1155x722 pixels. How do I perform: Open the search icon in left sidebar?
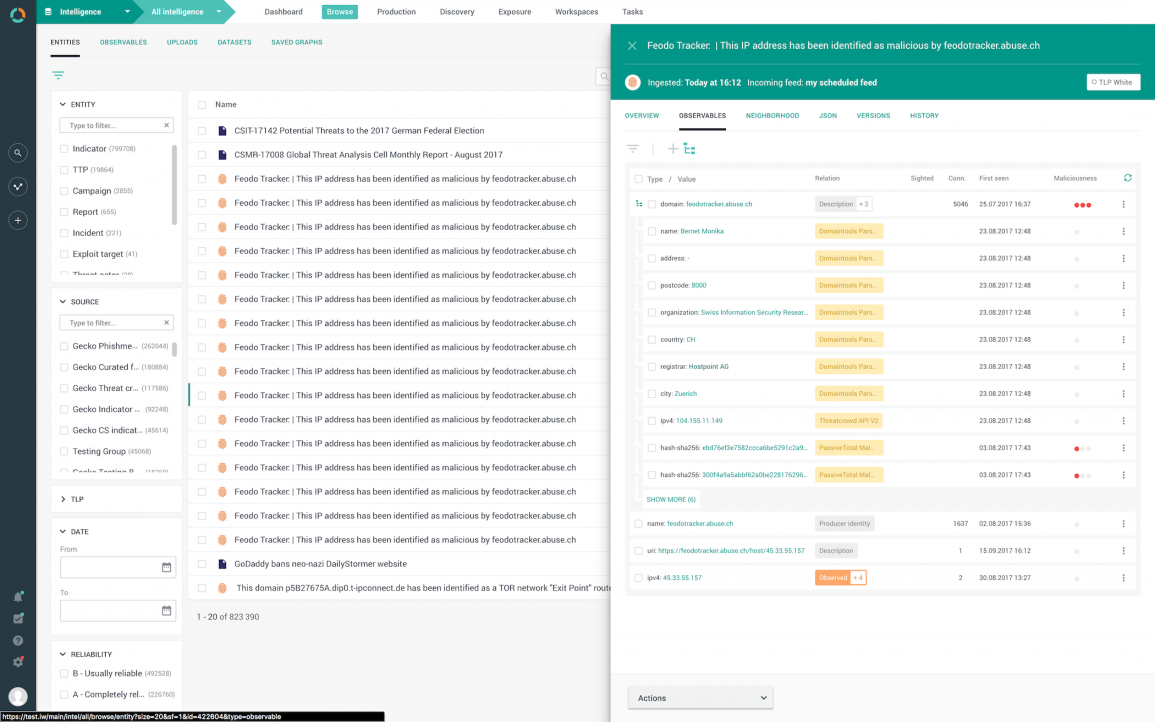17,153
